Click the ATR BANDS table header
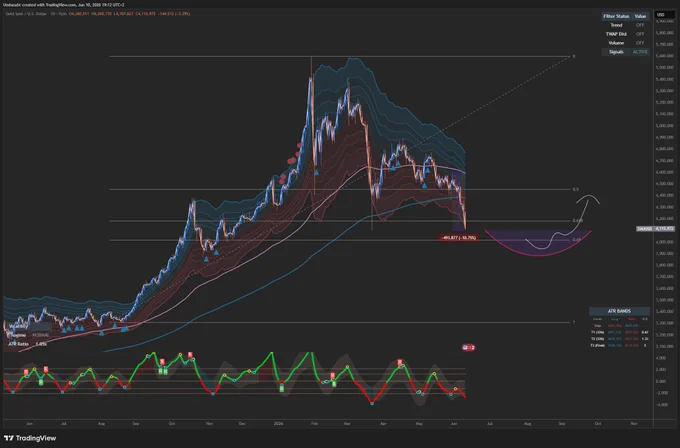680x448 pixels. [619, 311]
